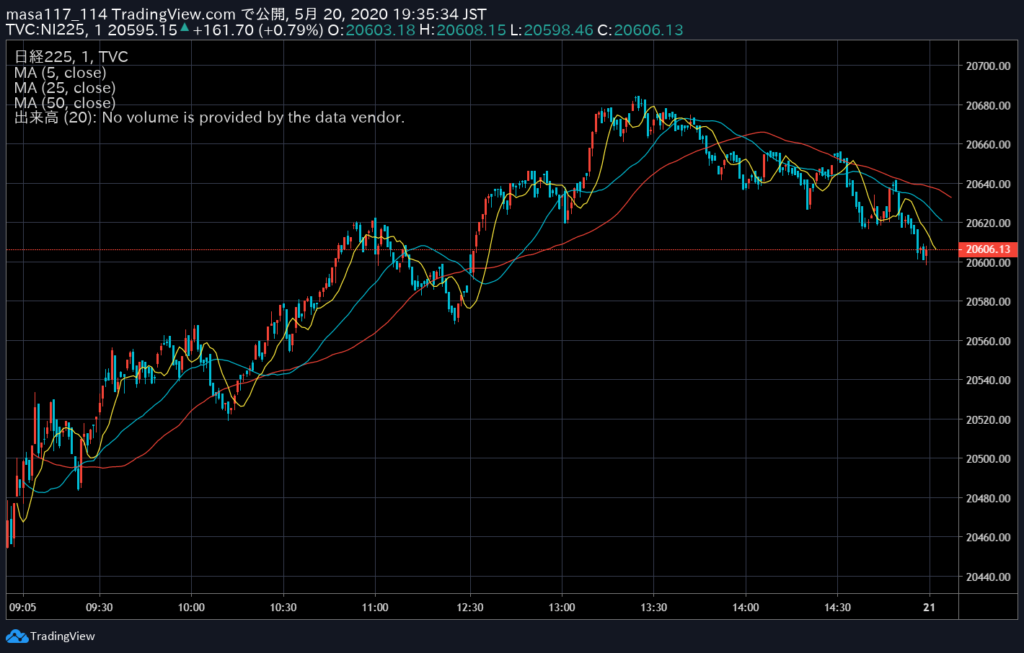Click the 13:00 time axis label
The height and width of the screenshot is (653, 1024).
point(562,607)
